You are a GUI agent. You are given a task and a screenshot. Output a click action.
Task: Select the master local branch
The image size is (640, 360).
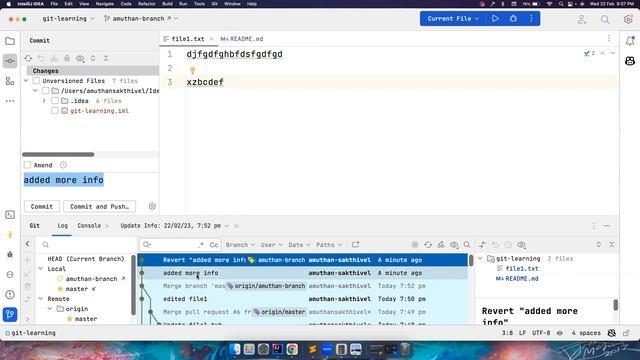pyautogui.click(x=77, y=289)
